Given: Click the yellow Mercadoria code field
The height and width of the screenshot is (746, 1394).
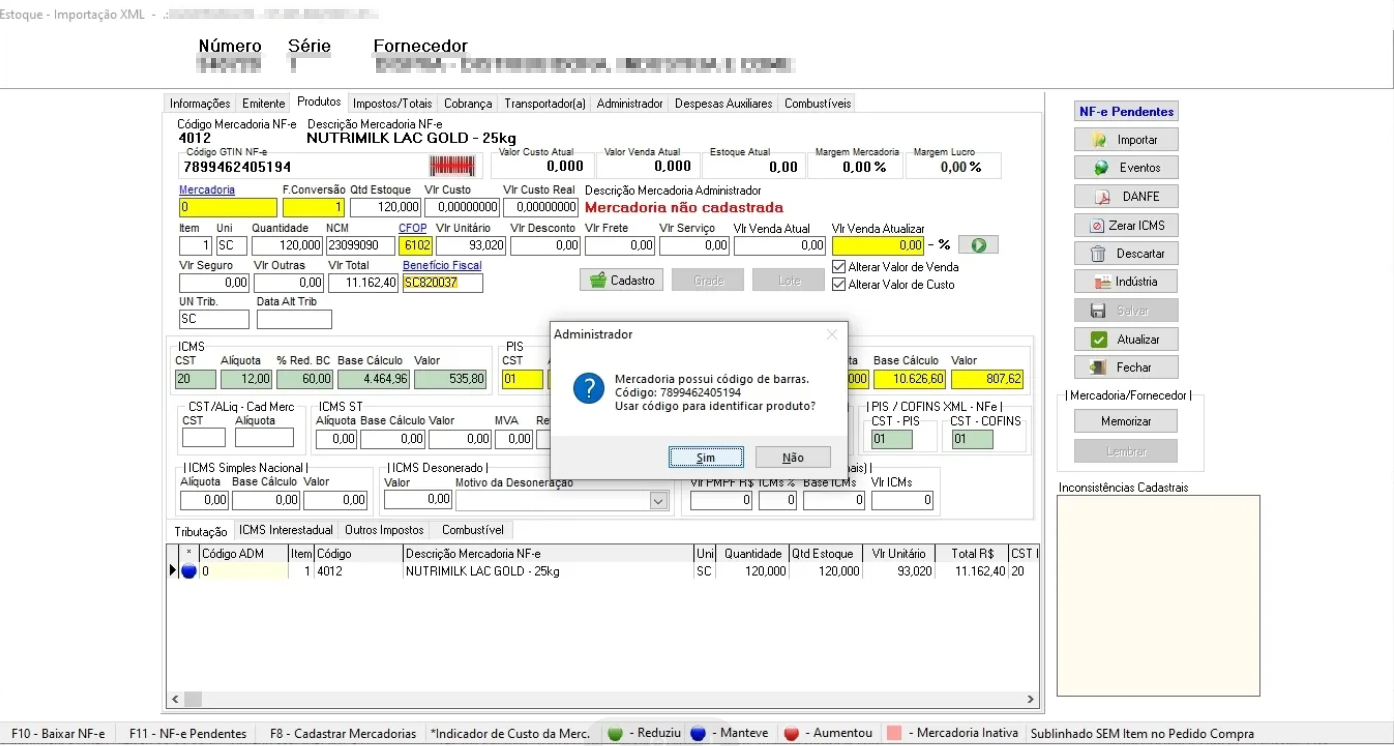Looking at the screenshot, I should coord(228,207).
